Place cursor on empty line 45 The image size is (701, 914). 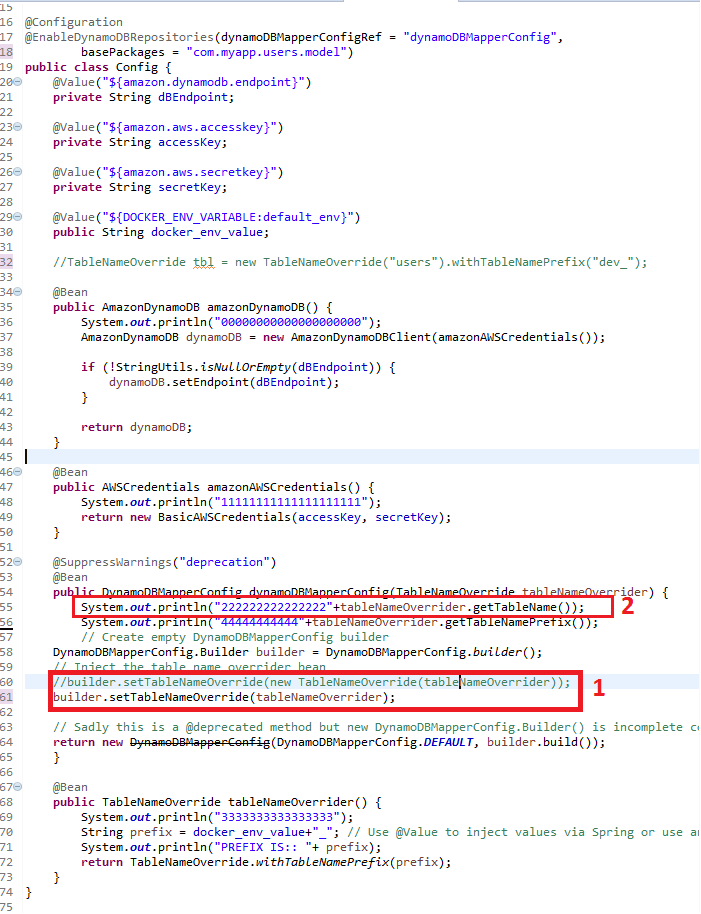(x=361, y=457)
